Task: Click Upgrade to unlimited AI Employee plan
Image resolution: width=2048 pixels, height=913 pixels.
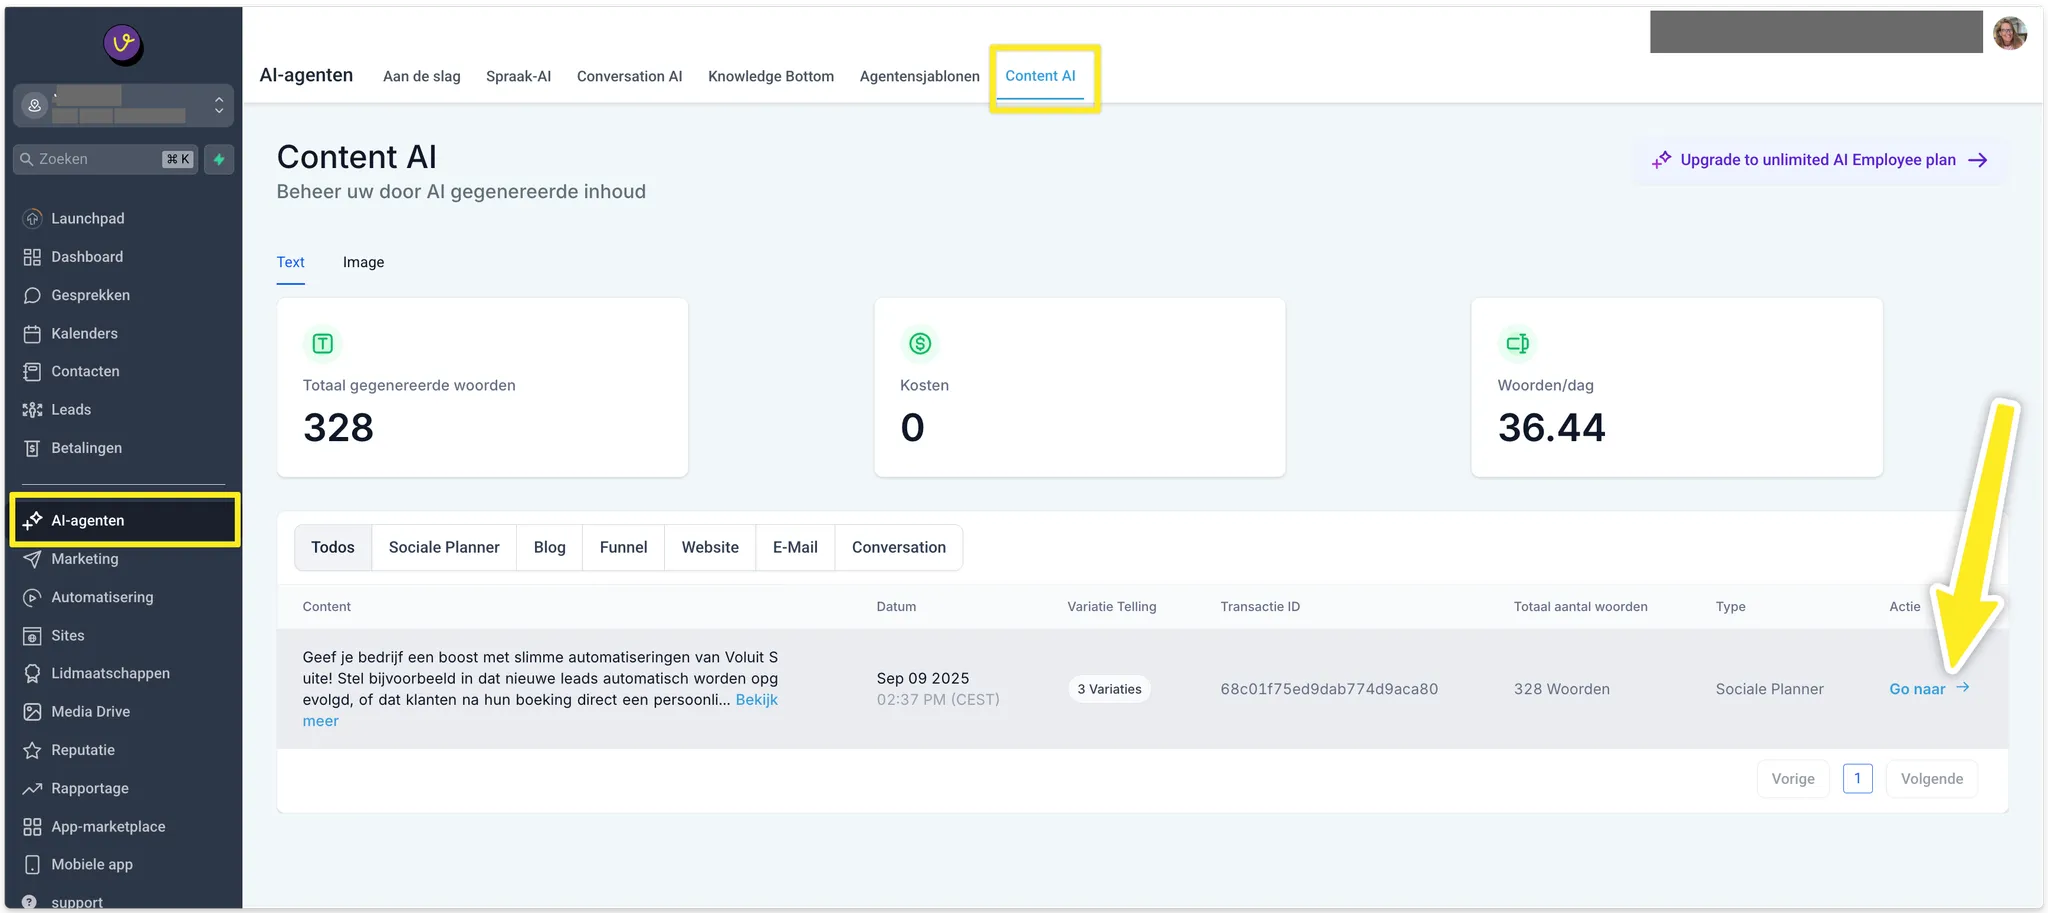Action: [x=1819, y=160]
